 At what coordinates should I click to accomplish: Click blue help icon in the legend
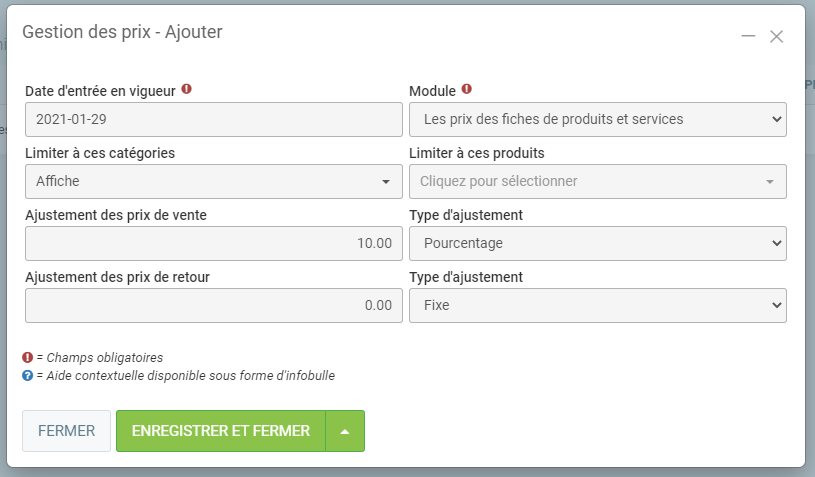click(x=28, y=375)
